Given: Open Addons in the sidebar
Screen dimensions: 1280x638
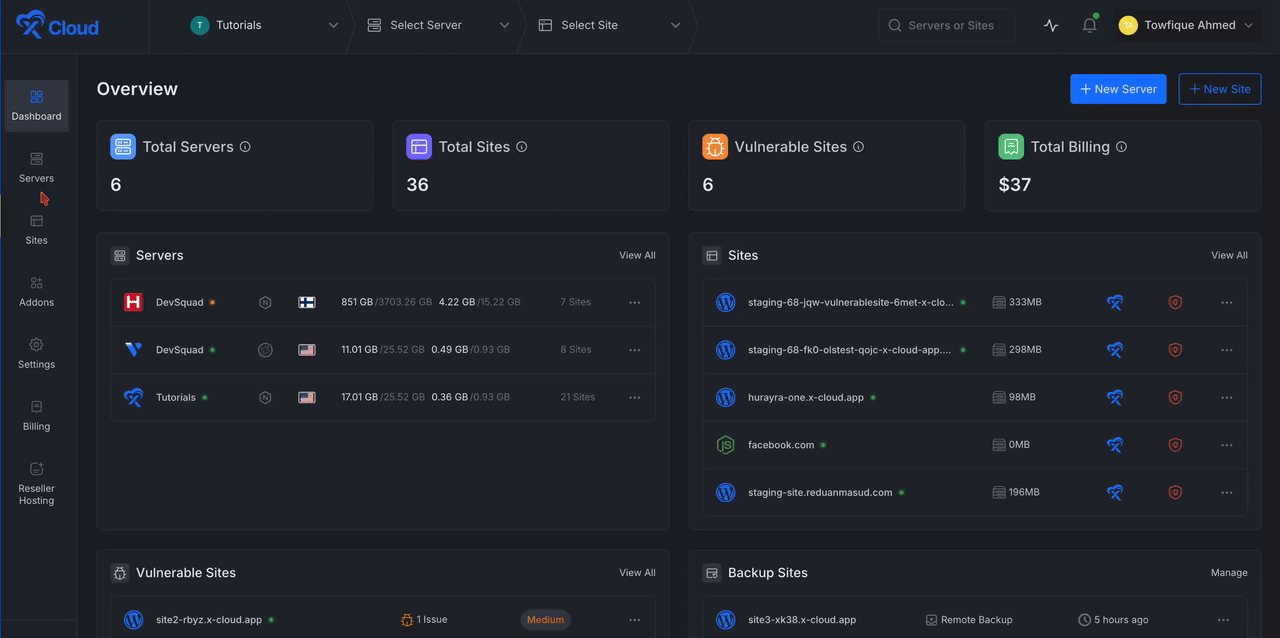Looking at the screenshot, I should tap(37, 291).
